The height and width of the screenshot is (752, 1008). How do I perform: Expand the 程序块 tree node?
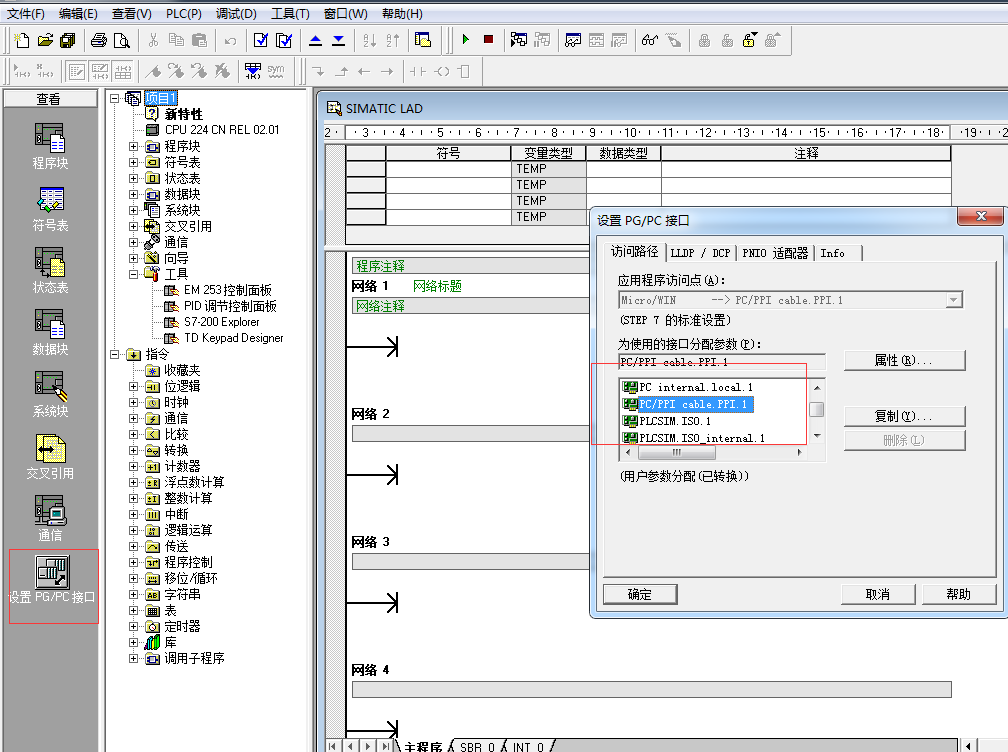tap(133, 147)
